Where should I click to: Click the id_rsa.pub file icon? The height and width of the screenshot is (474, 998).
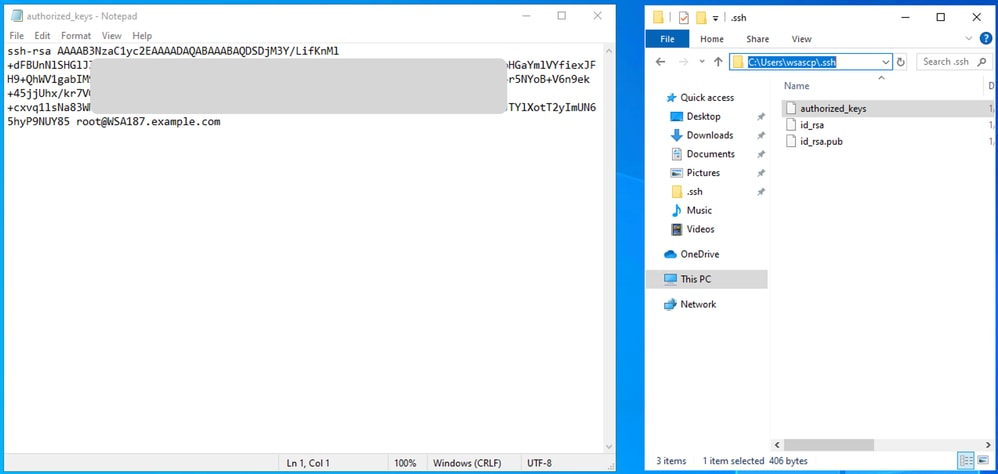[791, 141]
